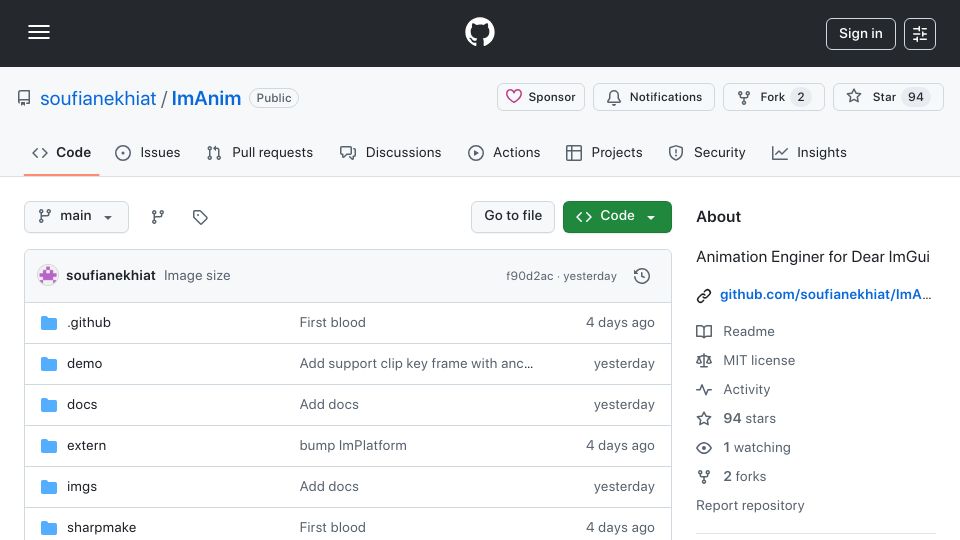Viewport: 960px width, 540px height.
Task: Click folder icon of .github row
Action: (49, 323)
